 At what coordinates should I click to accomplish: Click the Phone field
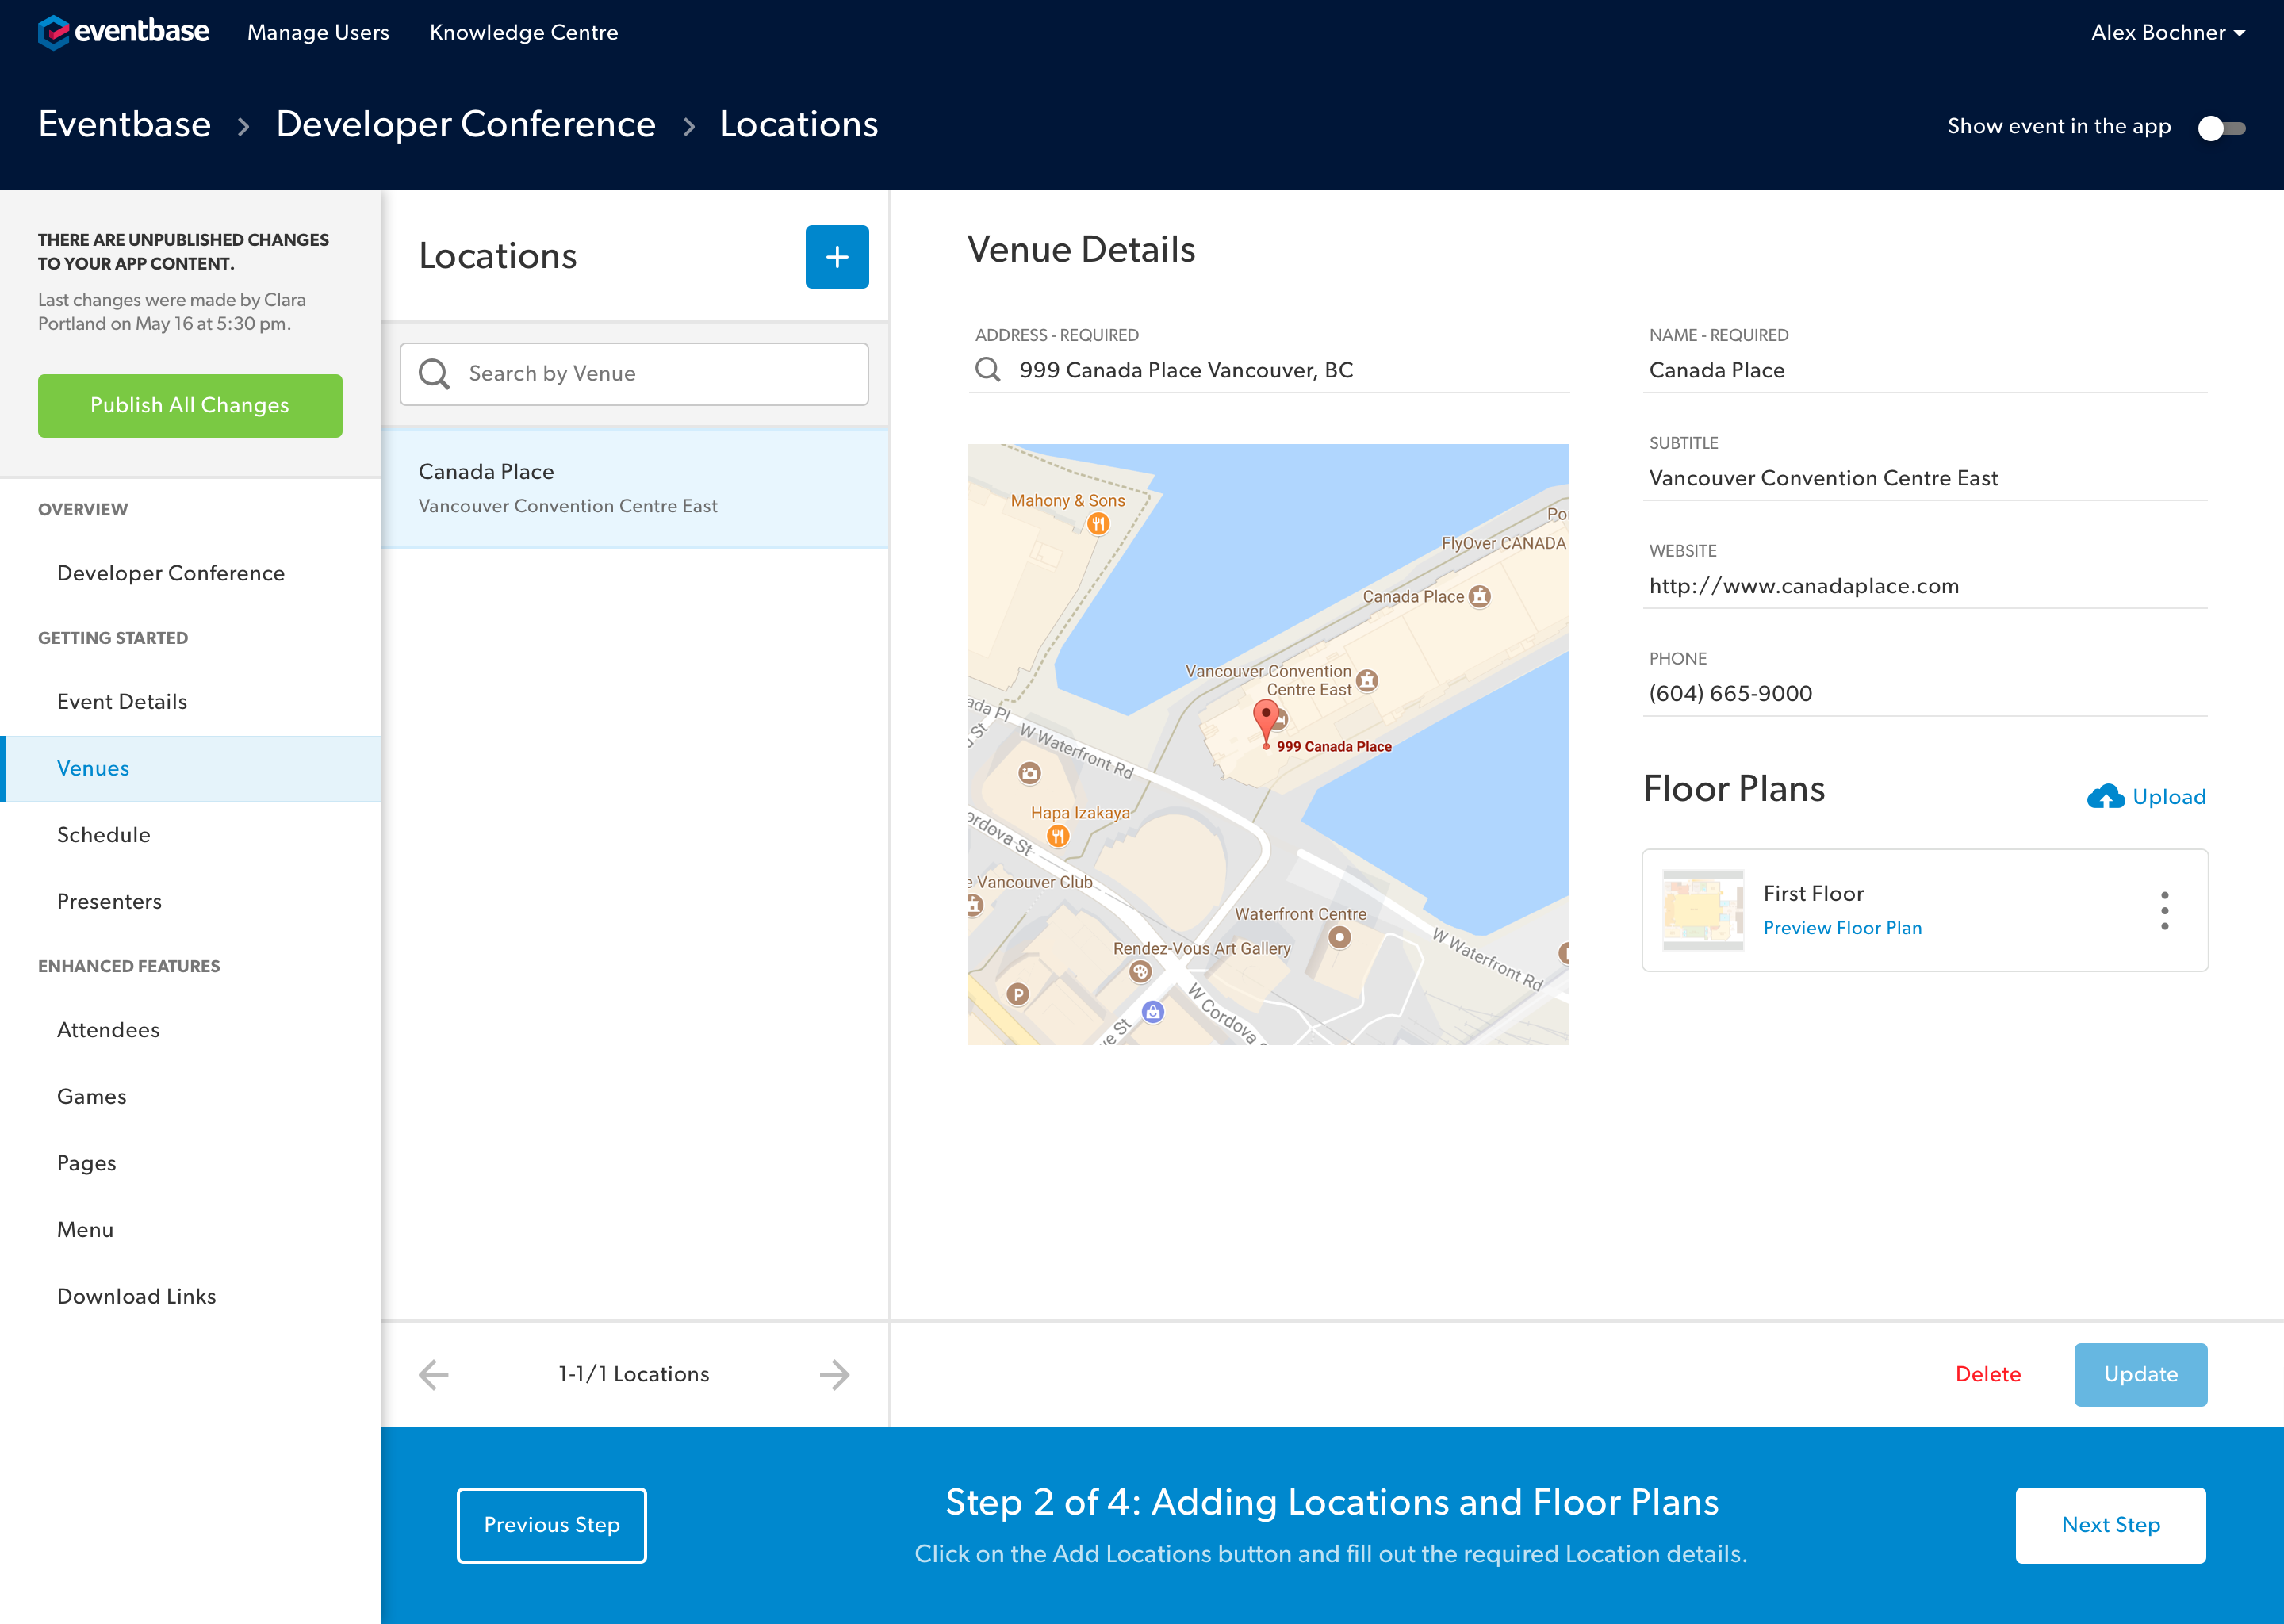[x=1925, y=693]
